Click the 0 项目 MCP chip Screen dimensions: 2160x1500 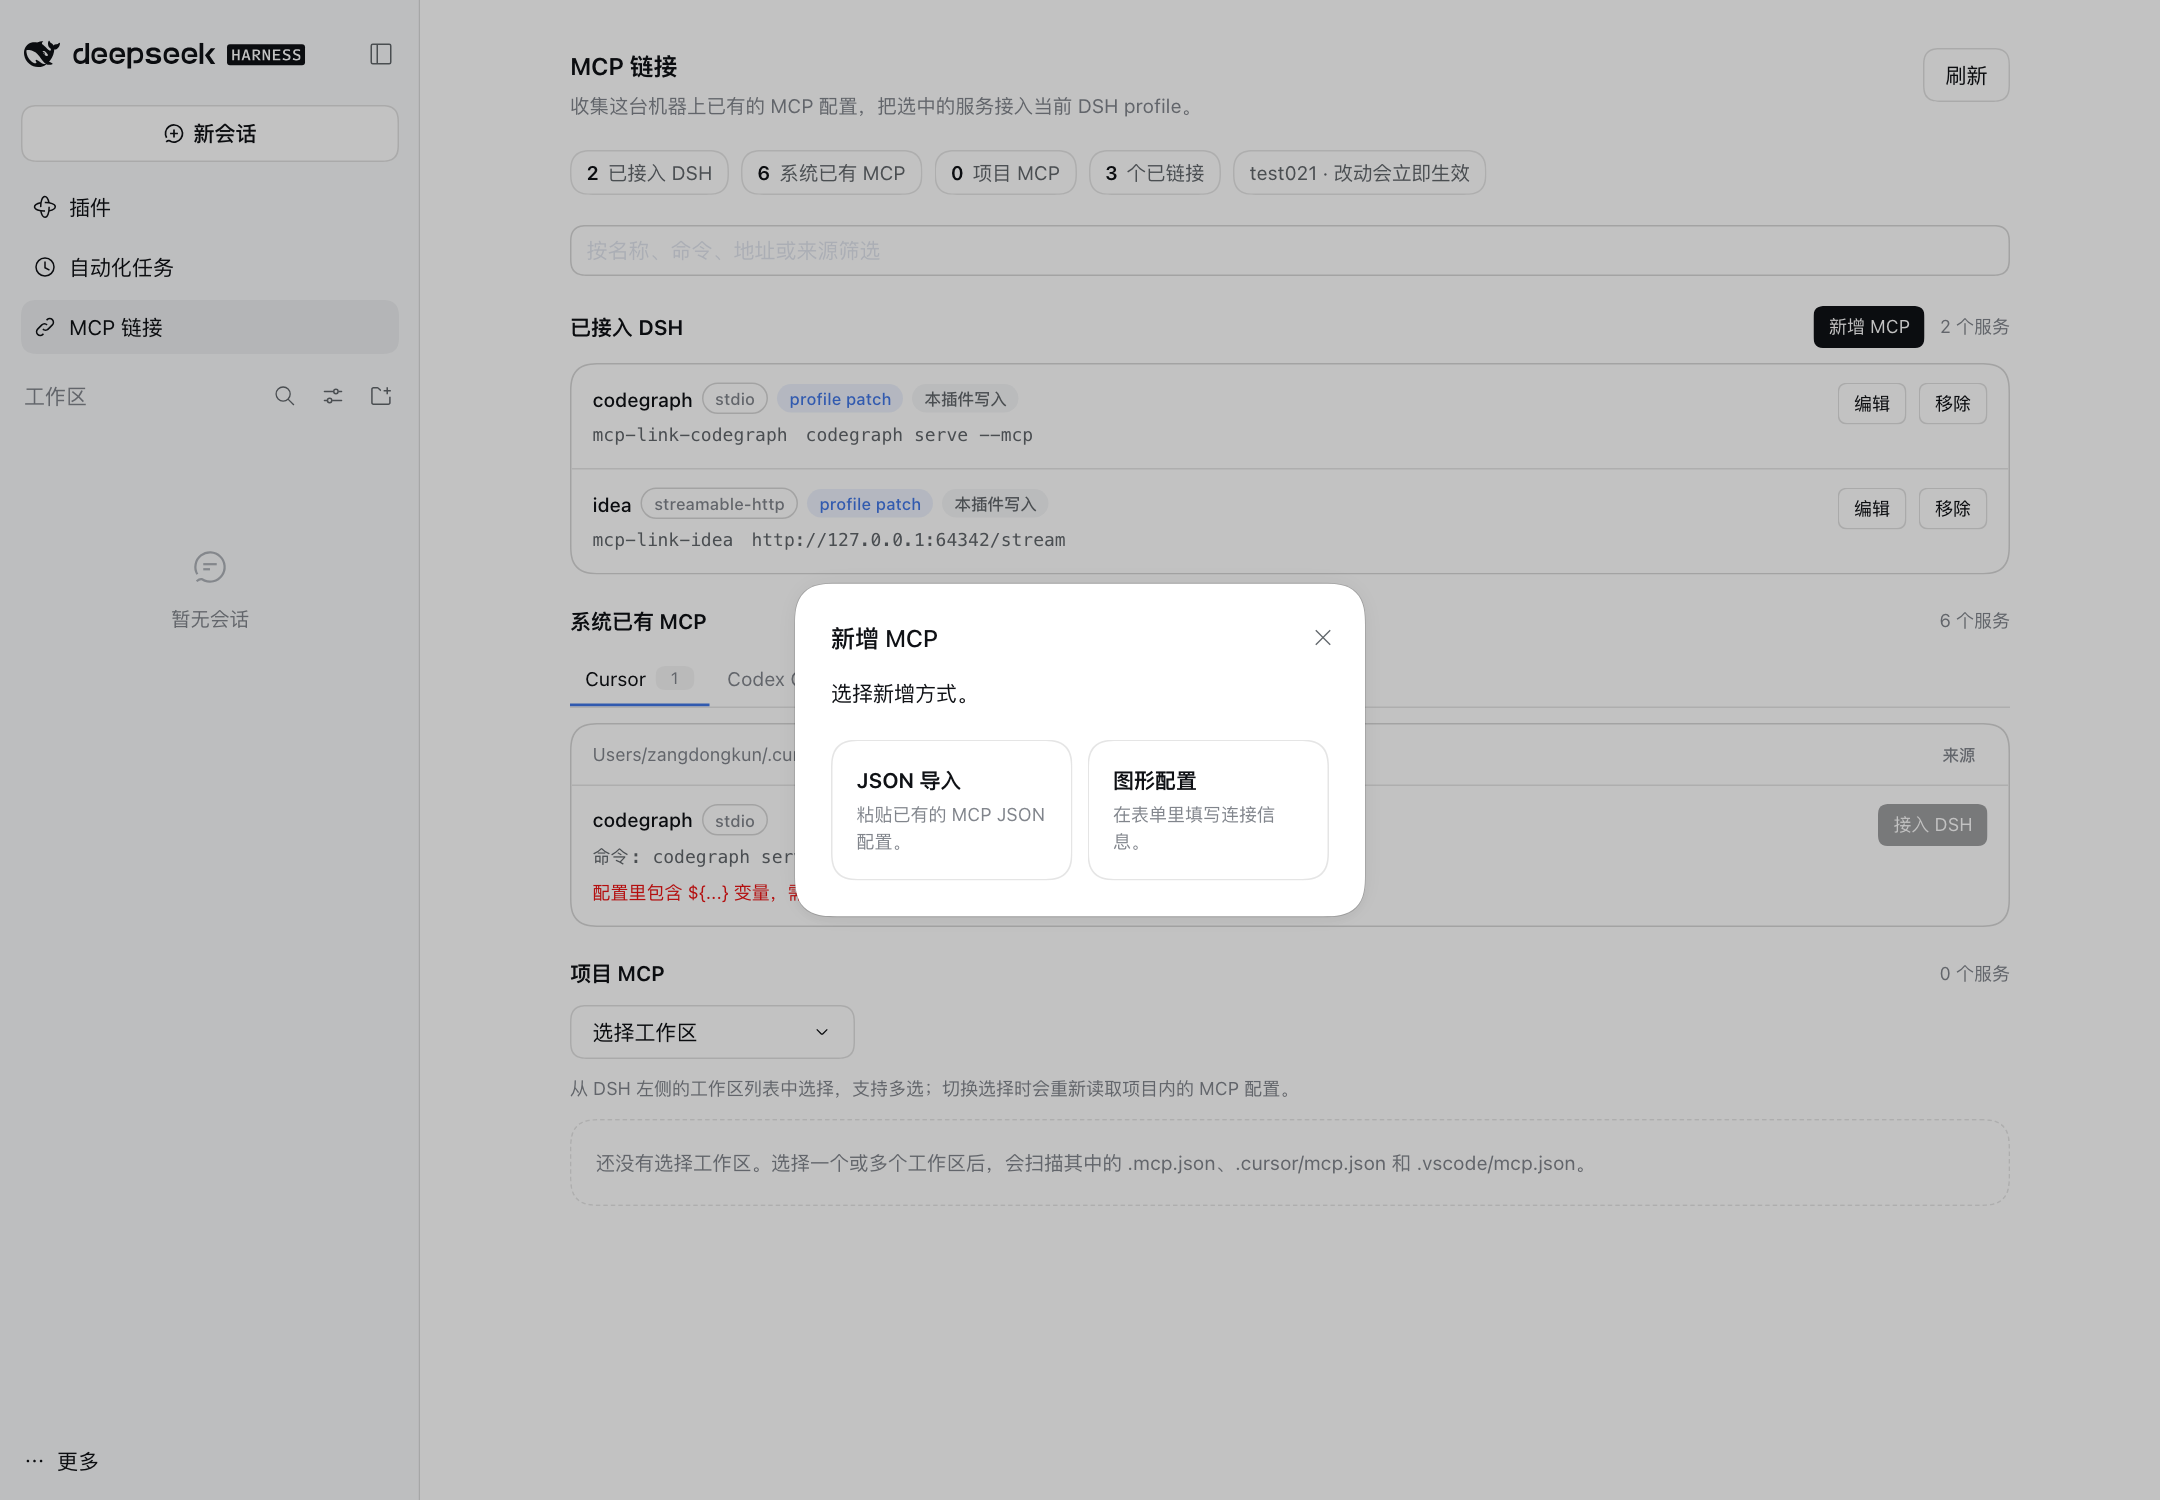coord(1005,173)
